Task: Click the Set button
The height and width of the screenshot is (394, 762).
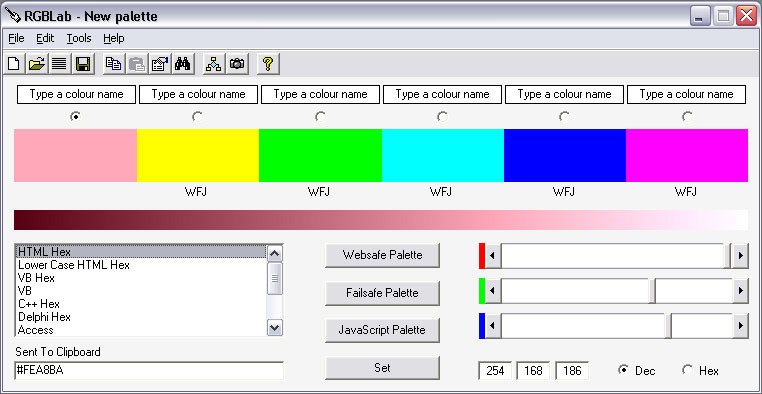Action: coord(382,368)
